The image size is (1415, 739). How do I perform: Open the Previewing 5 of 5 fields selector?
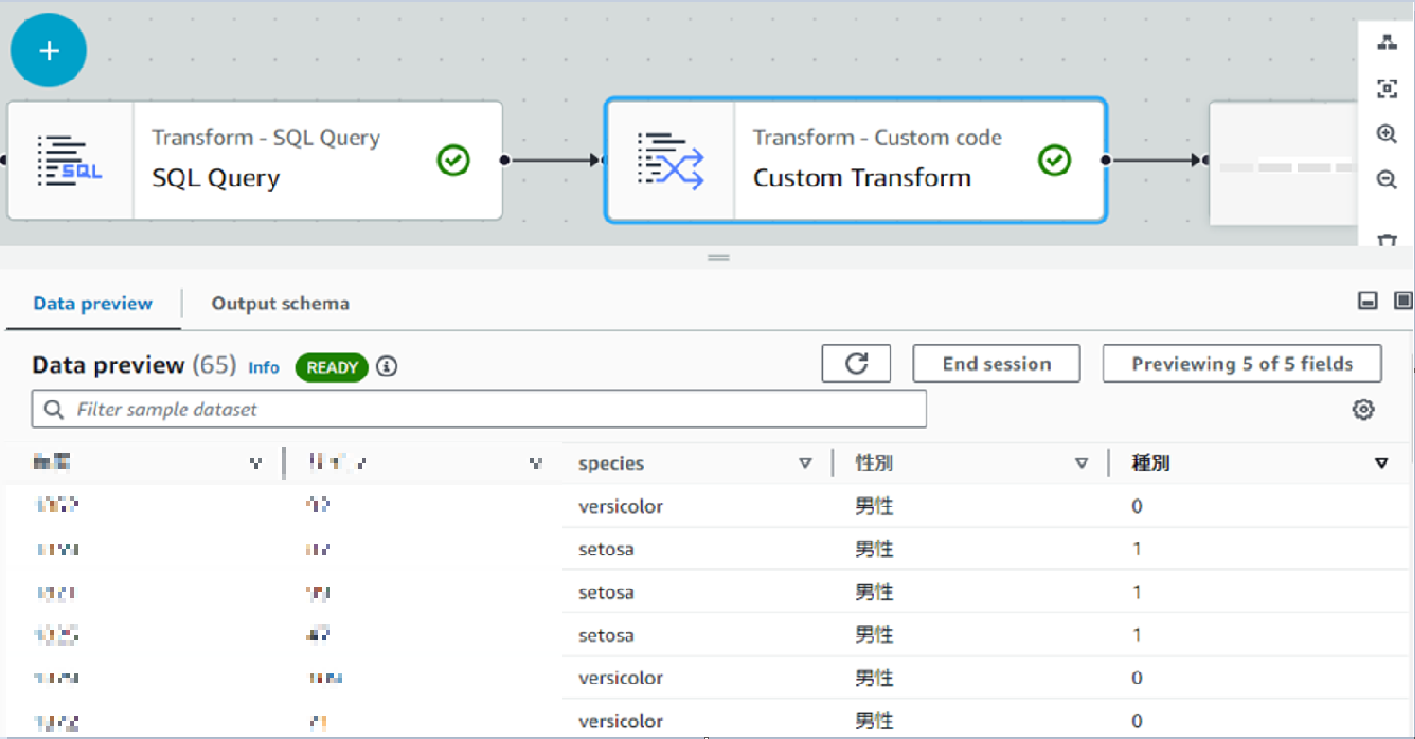1241,364
